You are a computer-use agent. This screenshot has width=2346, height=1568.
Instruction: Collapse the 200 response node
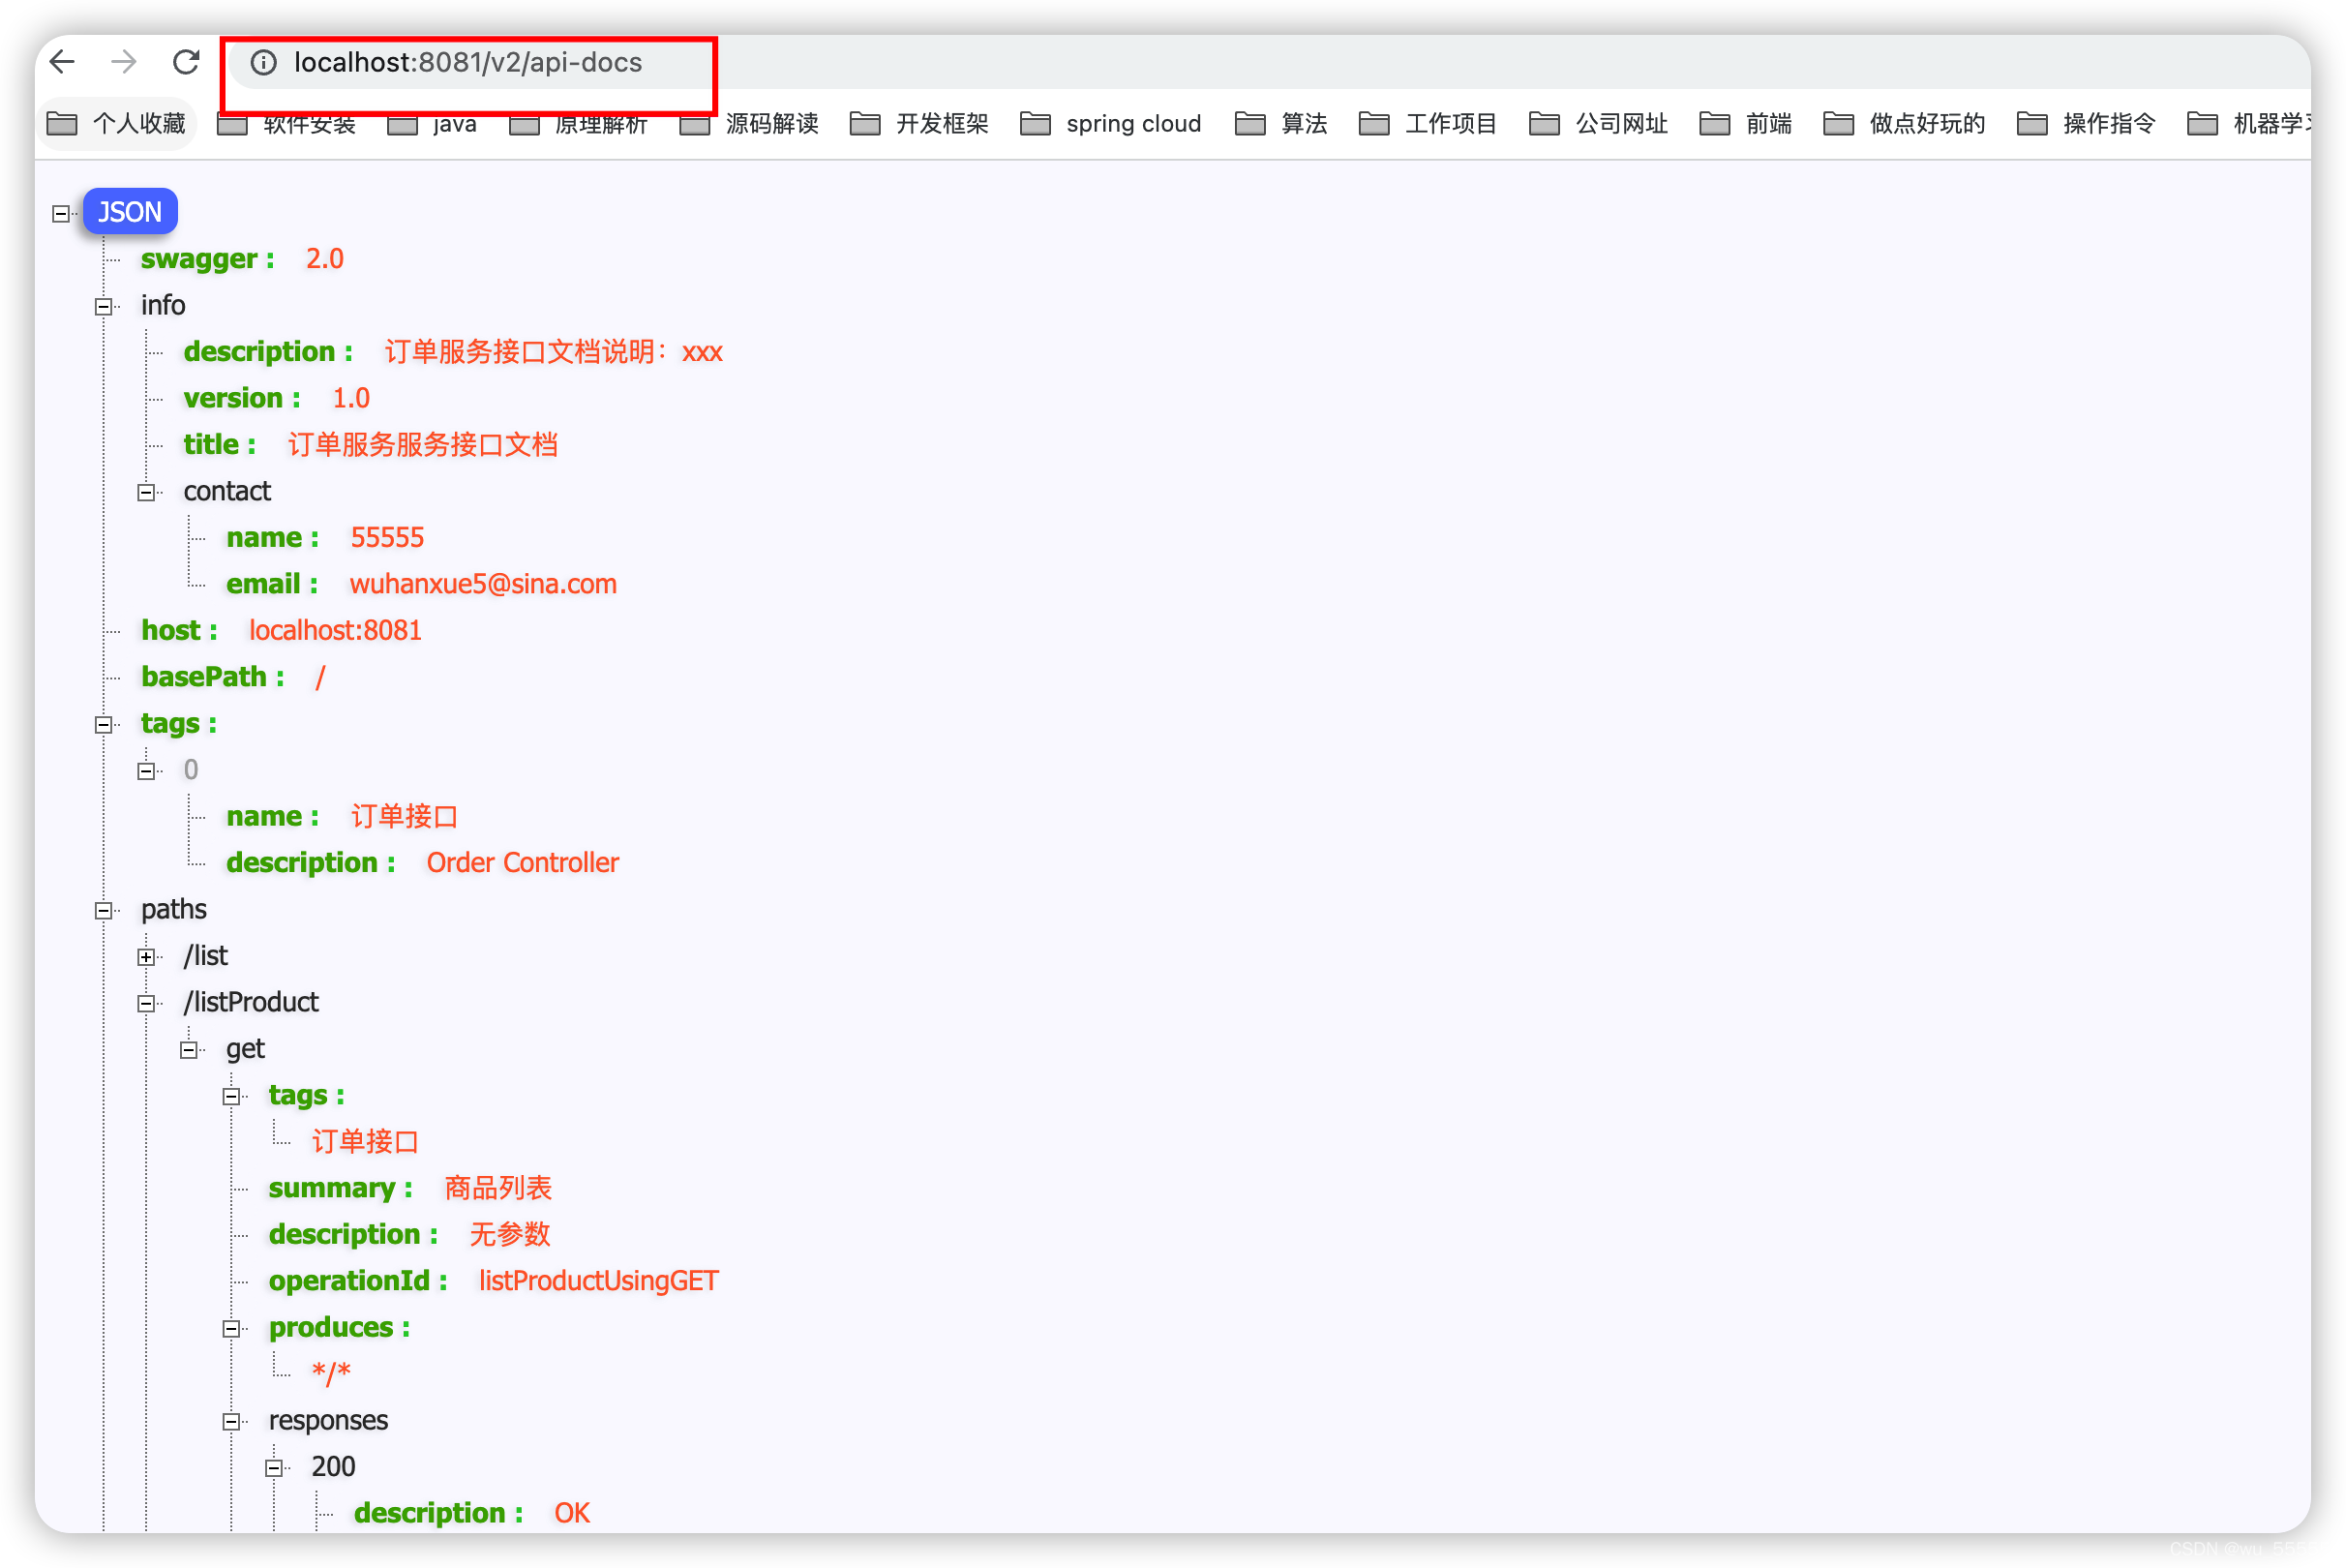point(274,1466)
